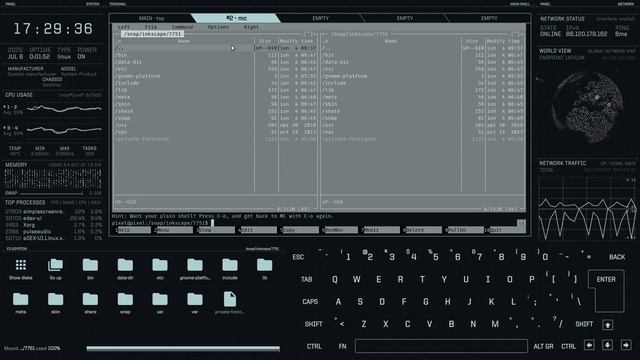Click the 8Delete function button in mc

pos(422,230)
